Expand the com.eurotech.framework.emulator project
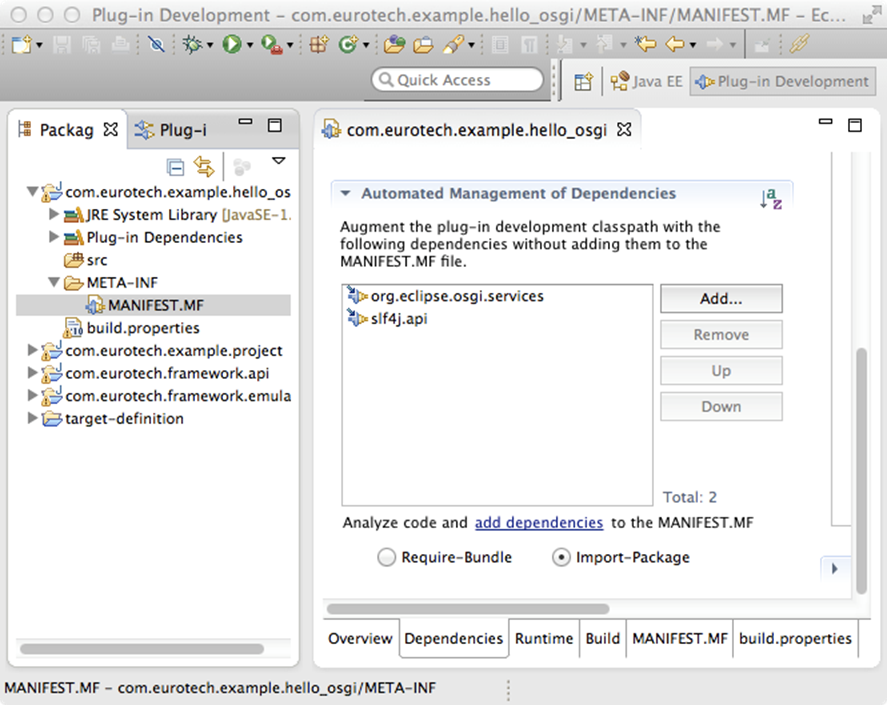The image size is (887, 705). tap(33, 395)
